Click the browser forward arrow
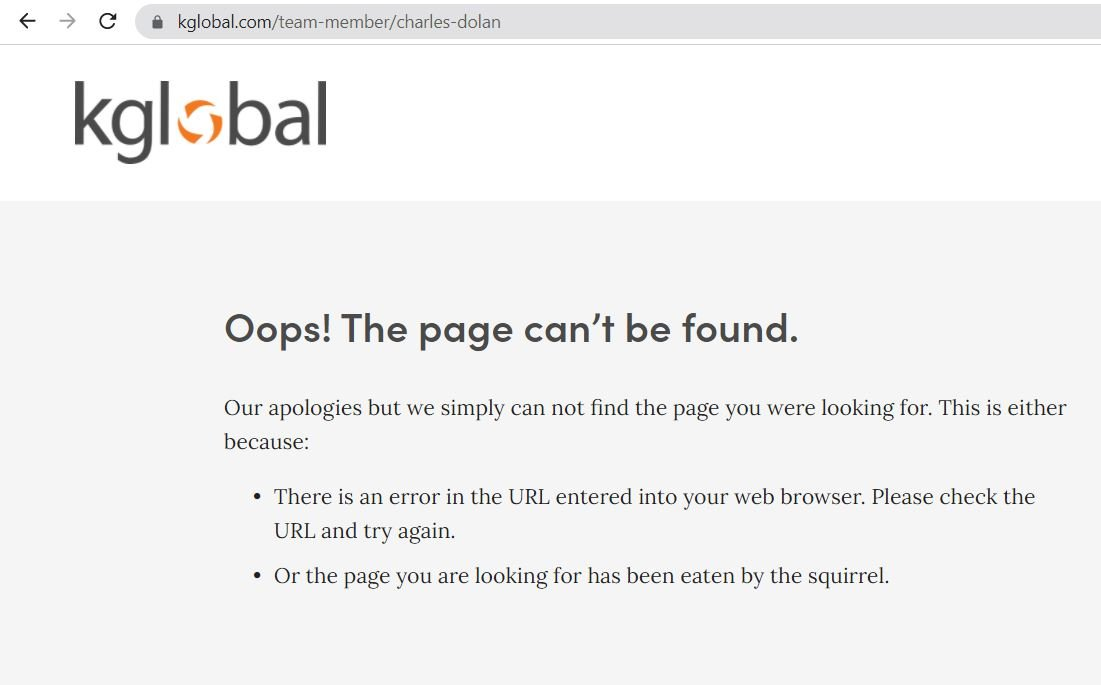This screenshot has height=685, width=1101. click(x=67, y=22)
